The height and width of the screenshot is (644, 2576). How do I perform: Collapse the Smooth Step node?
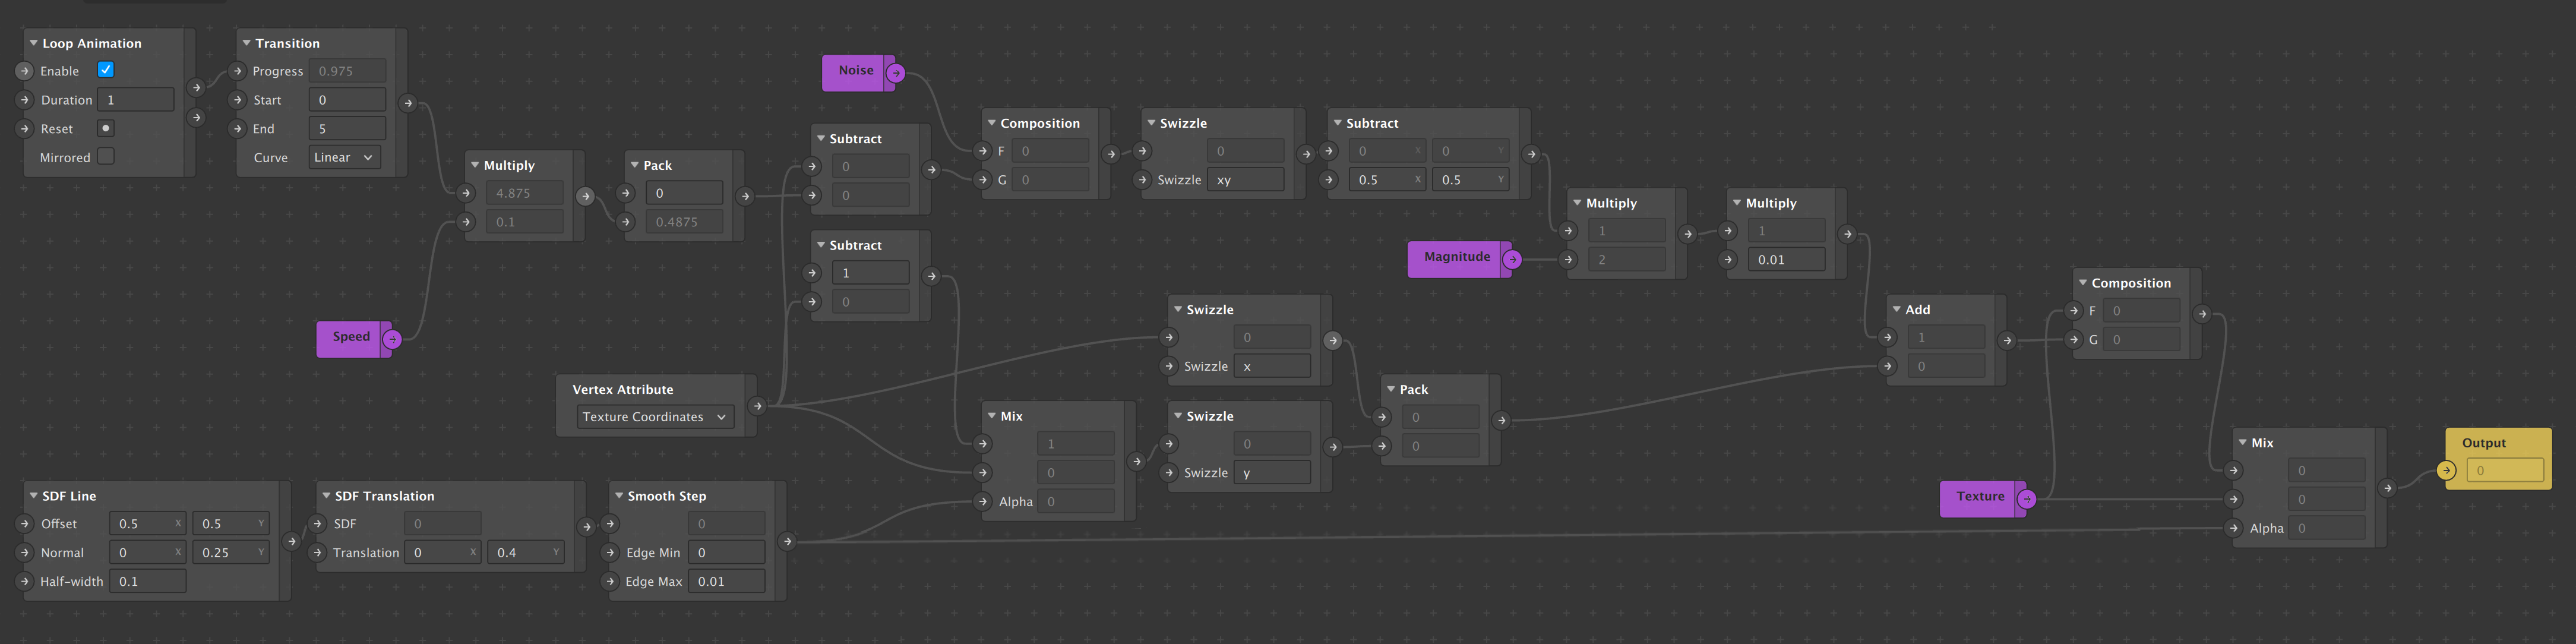619,495
